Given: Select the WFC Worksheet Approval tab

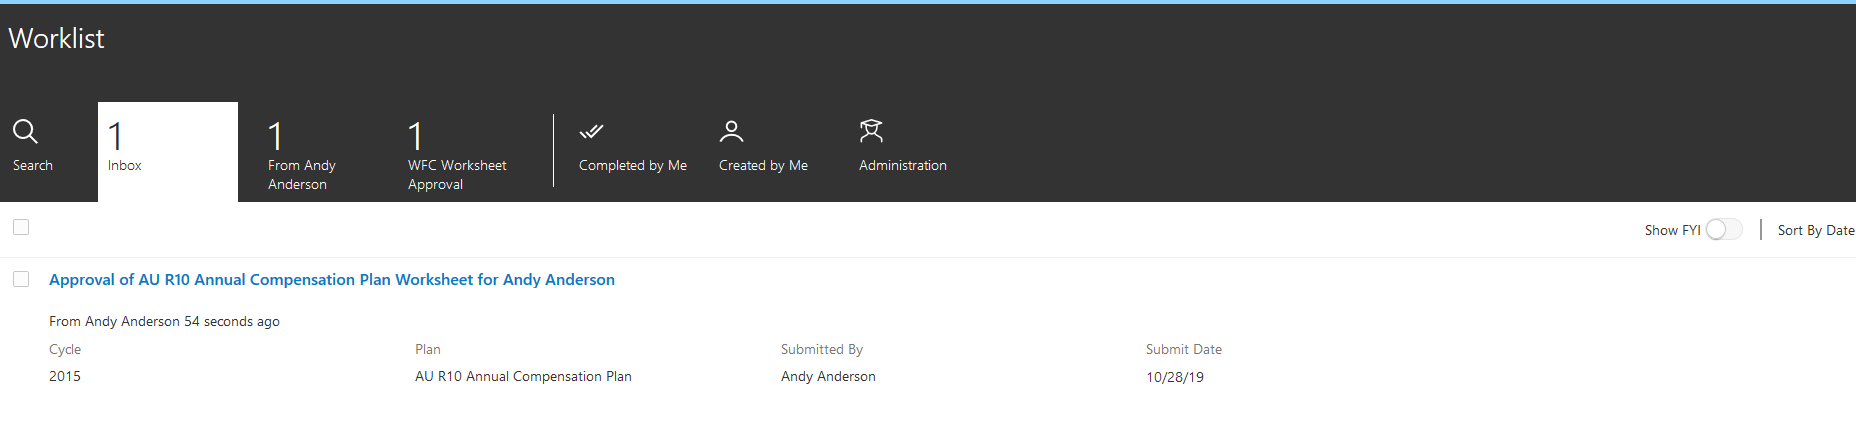Looking at the screenshot, I should 457,153.
